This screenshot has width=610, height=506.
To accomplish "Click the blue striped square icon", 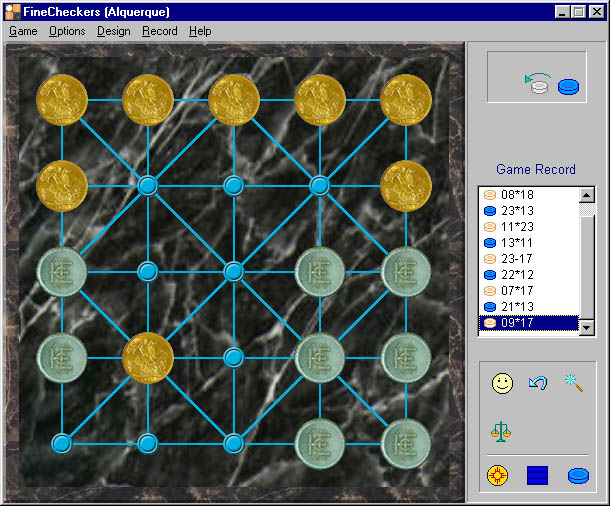I will pyautogui.click(x=537, y=475).
